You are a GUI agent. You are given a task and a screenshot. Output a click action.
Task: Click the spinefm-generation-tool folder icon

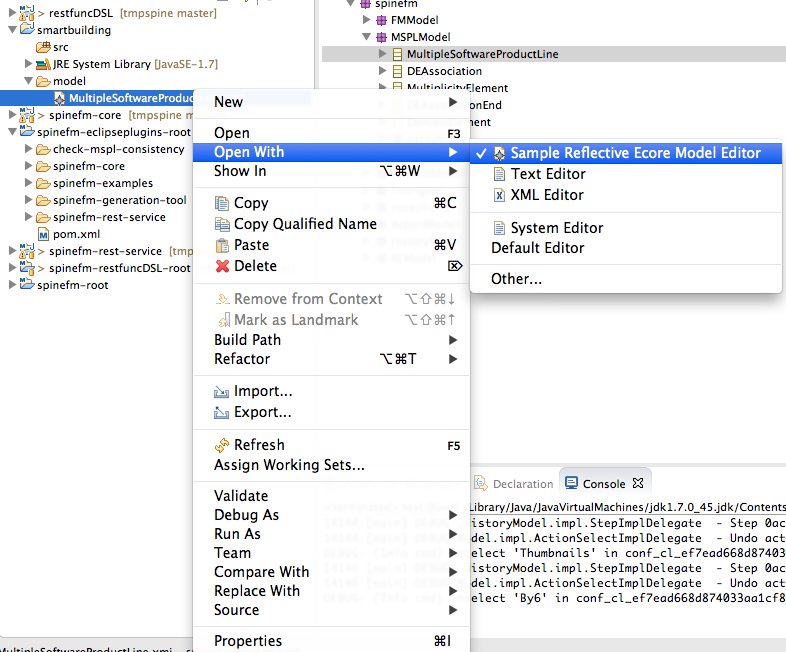pos(43,200)
